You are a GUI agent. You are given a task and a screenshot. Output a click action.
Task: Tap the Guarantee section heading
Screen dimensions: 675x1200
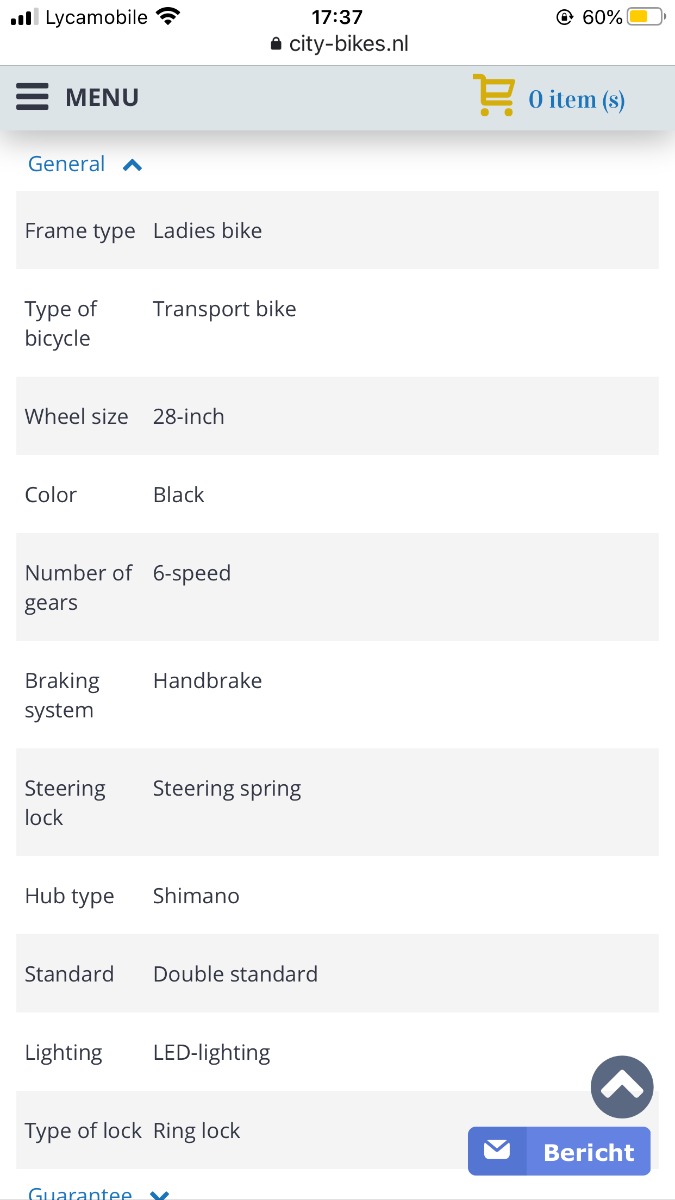pyautogui.click(x=80, y=1194)
